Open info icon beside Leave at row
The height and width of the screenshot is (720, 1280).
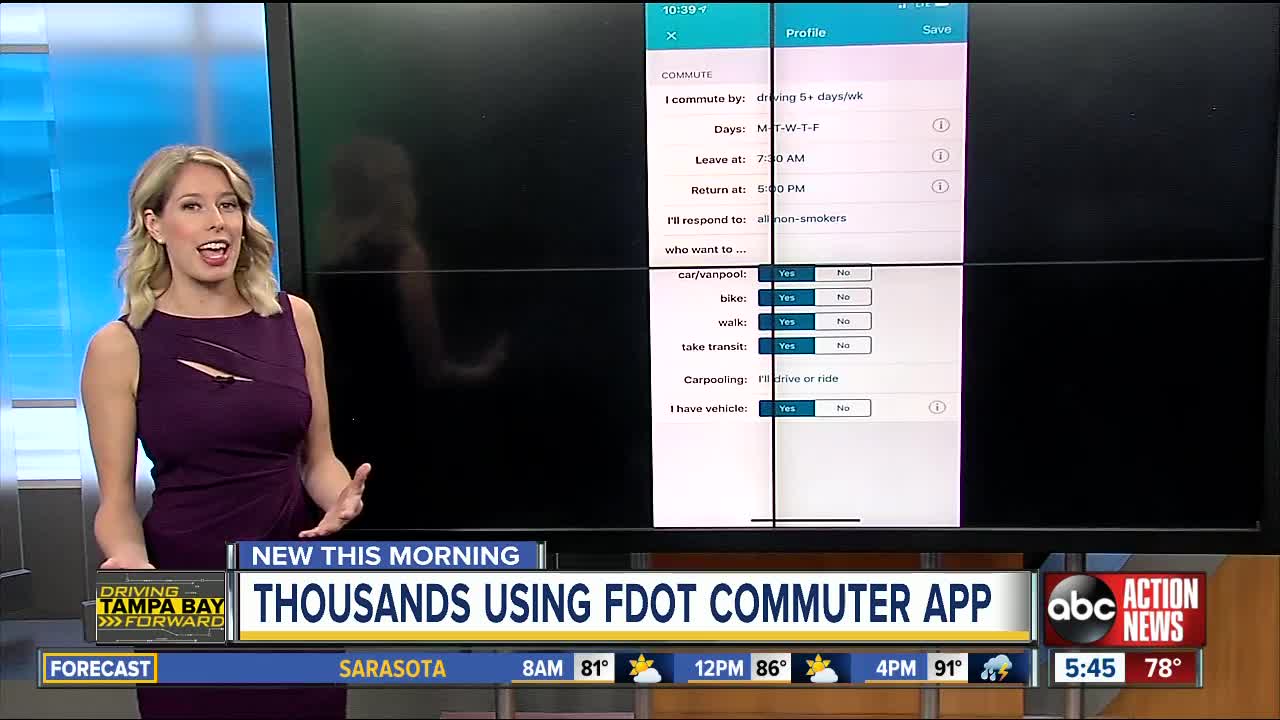tap(940, 156)
